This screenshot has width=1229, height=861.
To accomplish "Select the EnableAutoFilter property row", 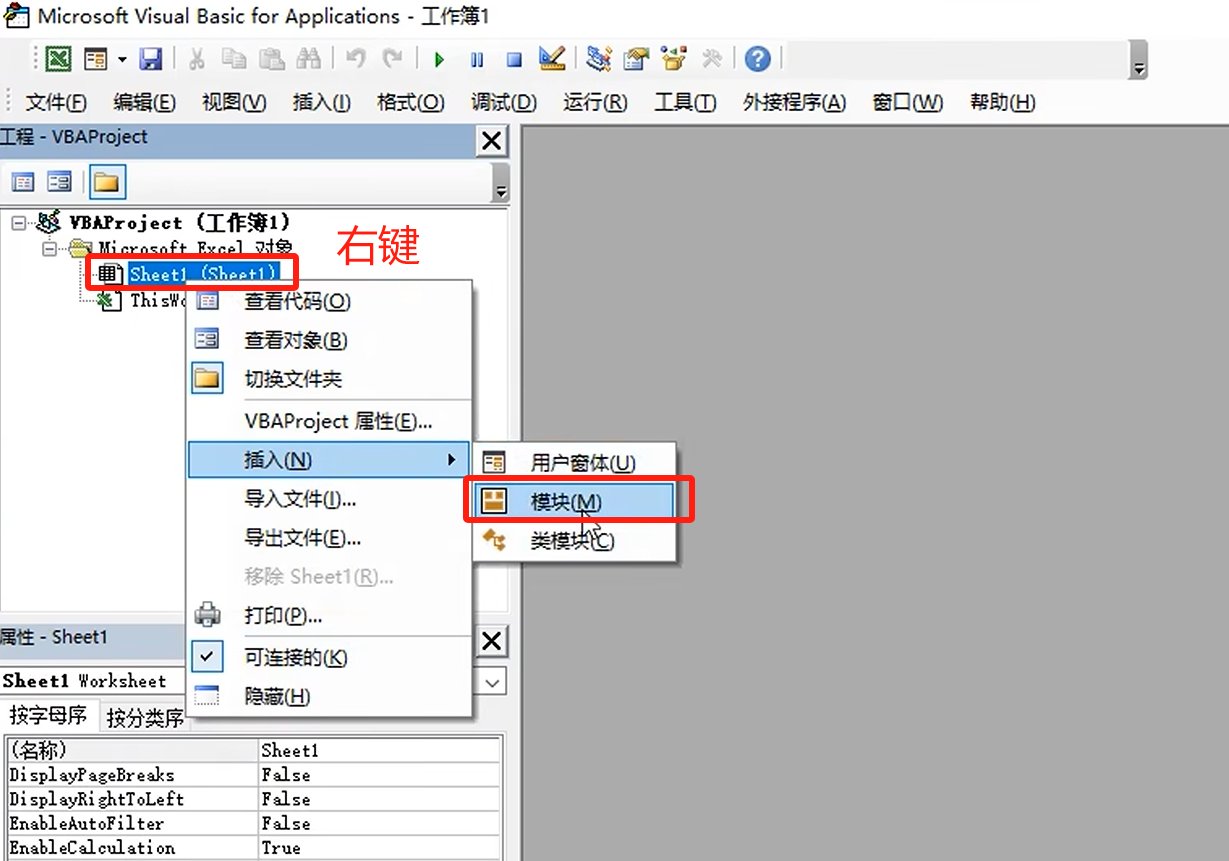I will pos(254,823).
